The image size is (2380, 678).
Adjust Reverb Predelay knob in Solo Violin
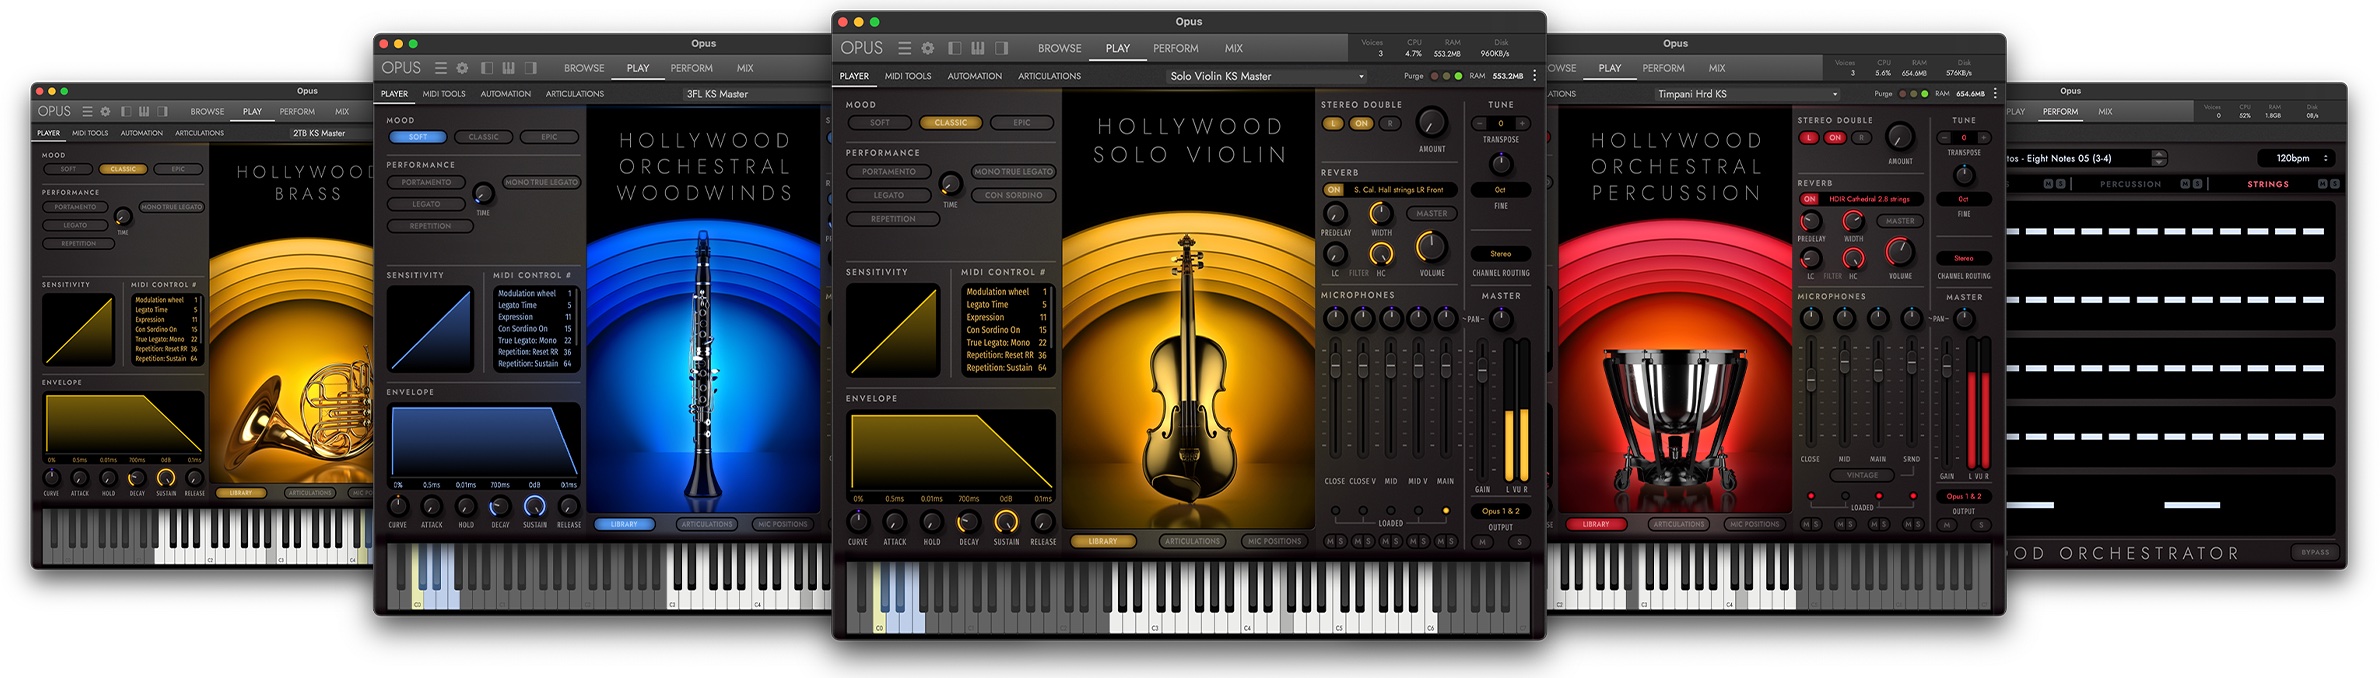pos(1335,213)
